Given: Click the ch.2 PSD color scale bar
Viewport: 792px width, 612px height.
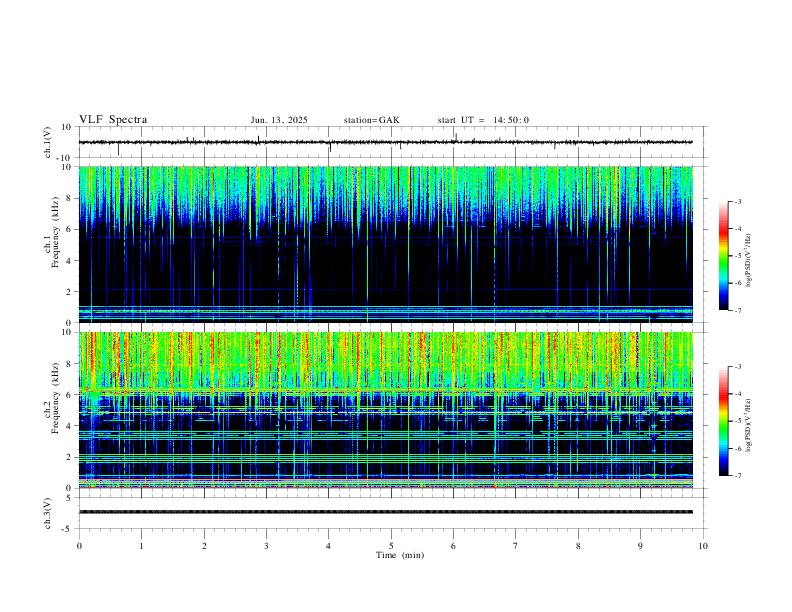Looking at the screenshot, I should [723, 421].
